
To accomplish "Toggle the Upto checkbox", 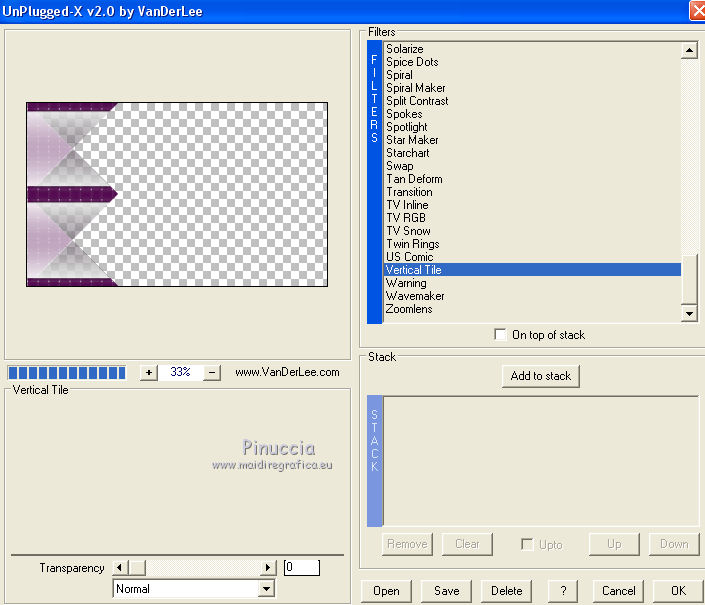I will (x=527, y=544).
